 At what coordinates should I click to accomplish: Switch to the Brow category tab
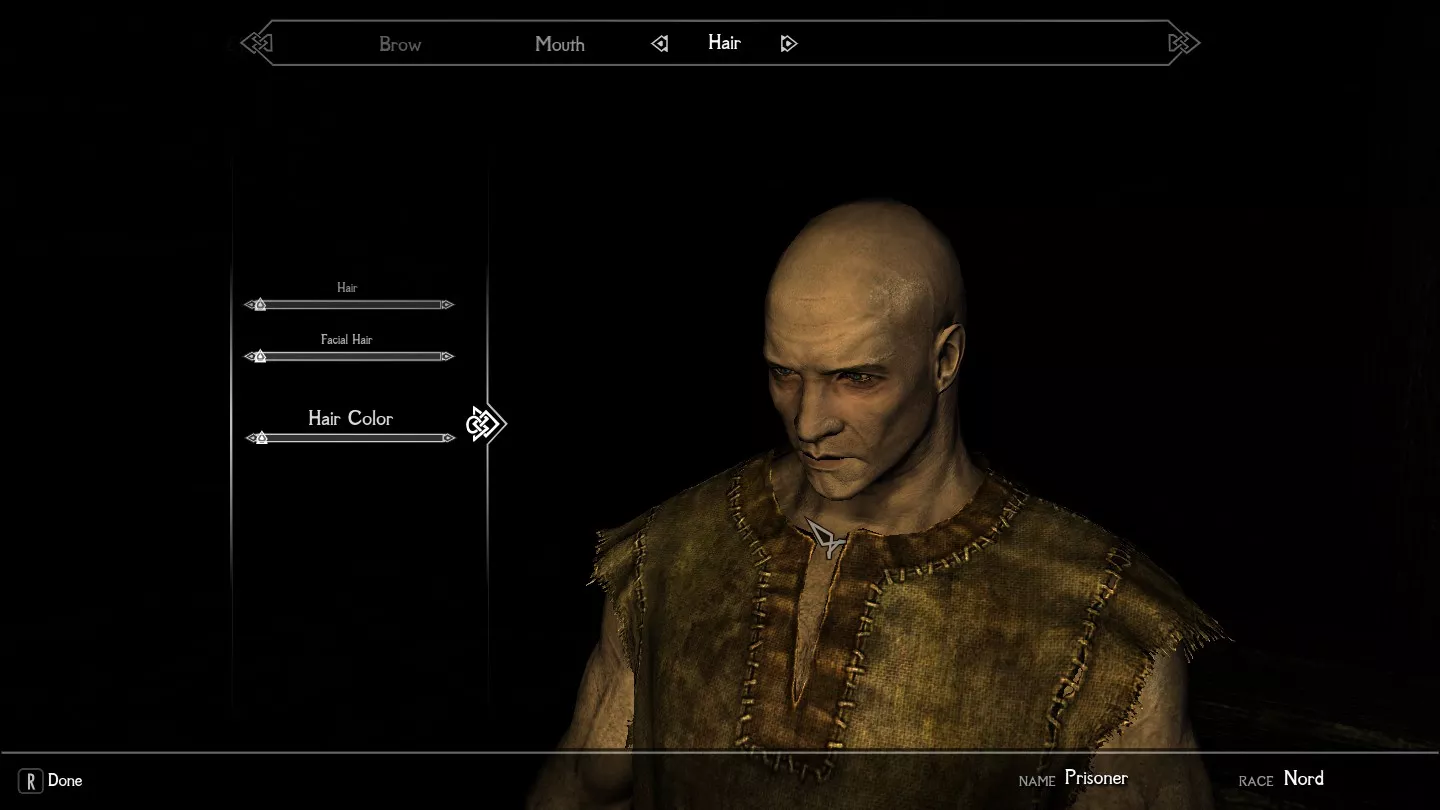point(400,44)
